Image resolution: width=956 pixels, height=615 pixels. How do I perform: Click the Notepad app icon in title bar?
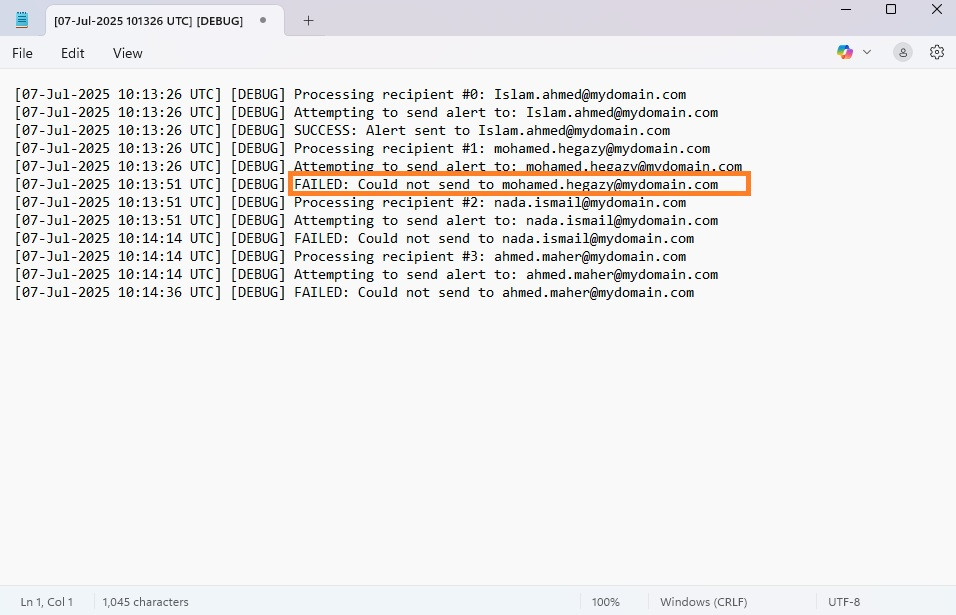click(22, 20)
